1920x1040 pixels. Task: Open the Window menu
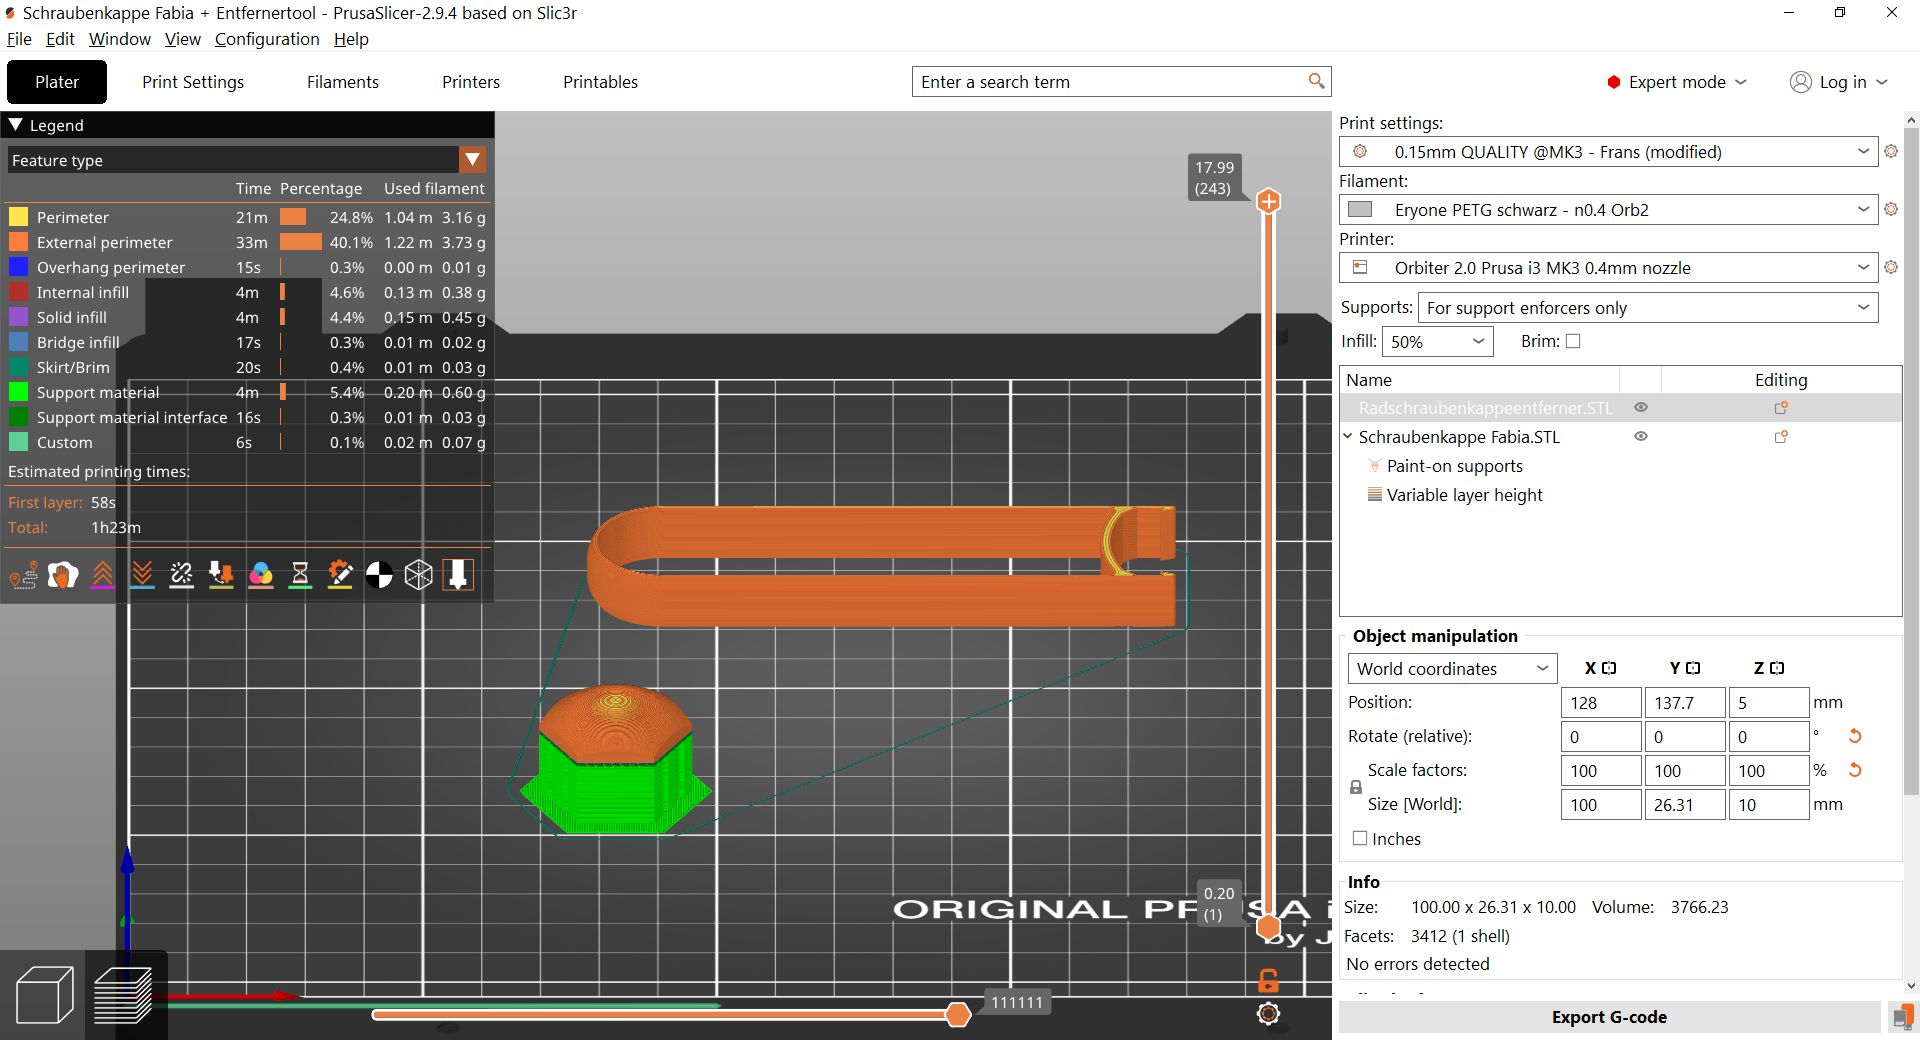coord(120,39)
